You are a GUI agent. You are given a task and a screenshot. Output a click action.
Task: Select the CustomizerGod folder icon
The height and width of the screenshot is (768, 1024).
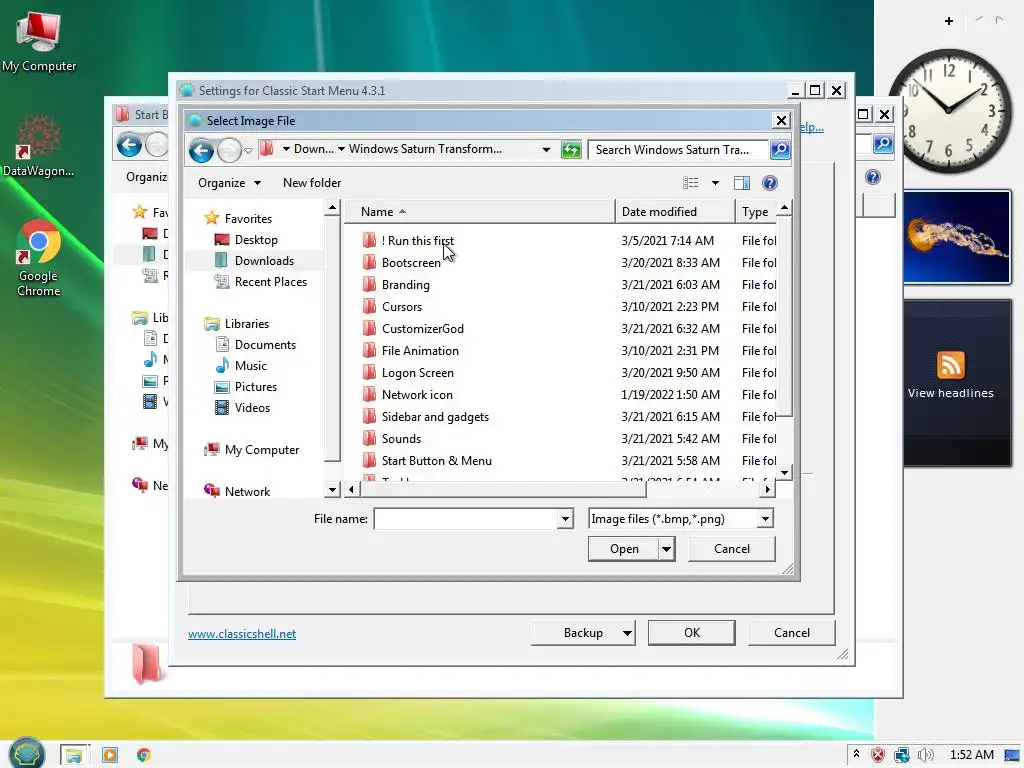(369, 328)
